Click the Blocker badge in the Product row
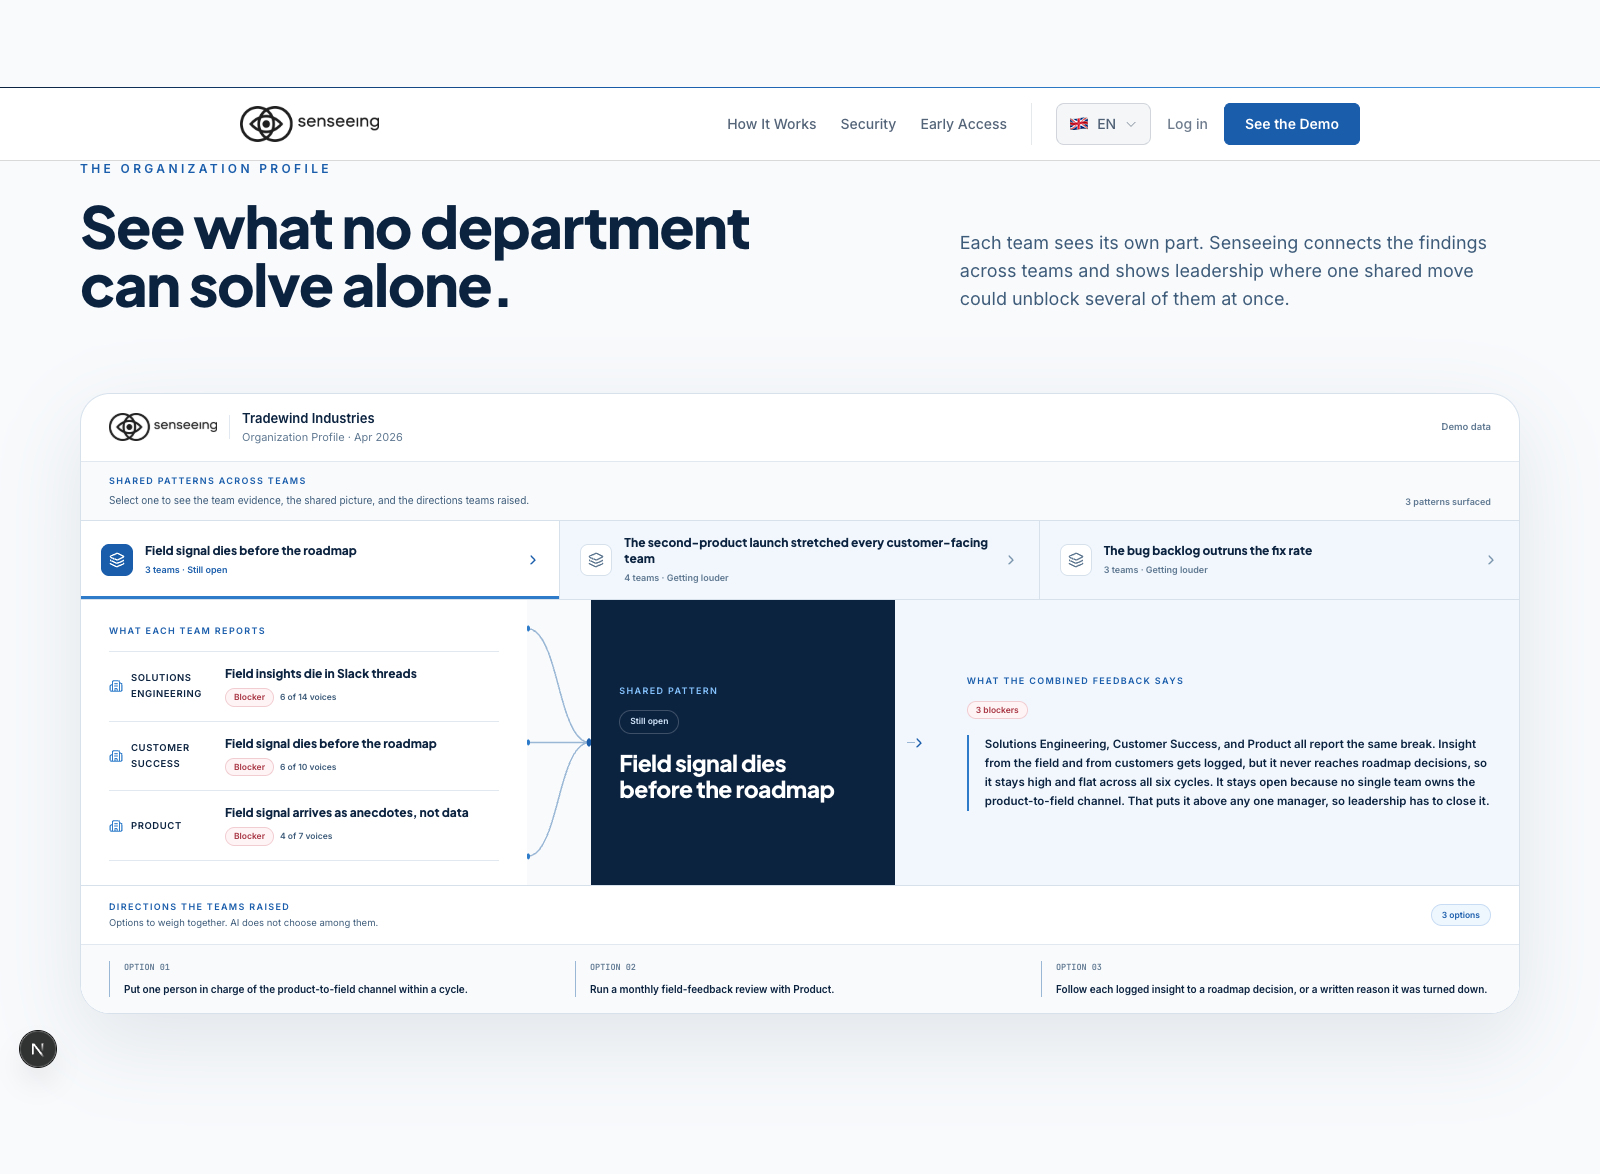Image resolution: width=1600 pixels, height=1174 pixels. 249,836
